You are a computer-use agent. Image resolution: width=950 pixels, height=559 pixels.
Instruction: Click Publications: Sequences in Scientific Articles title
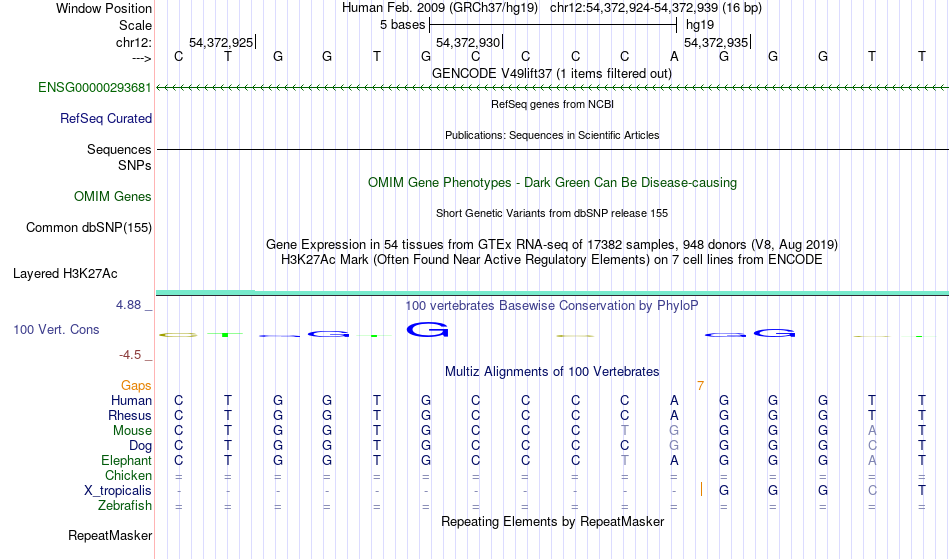[552, 135]
